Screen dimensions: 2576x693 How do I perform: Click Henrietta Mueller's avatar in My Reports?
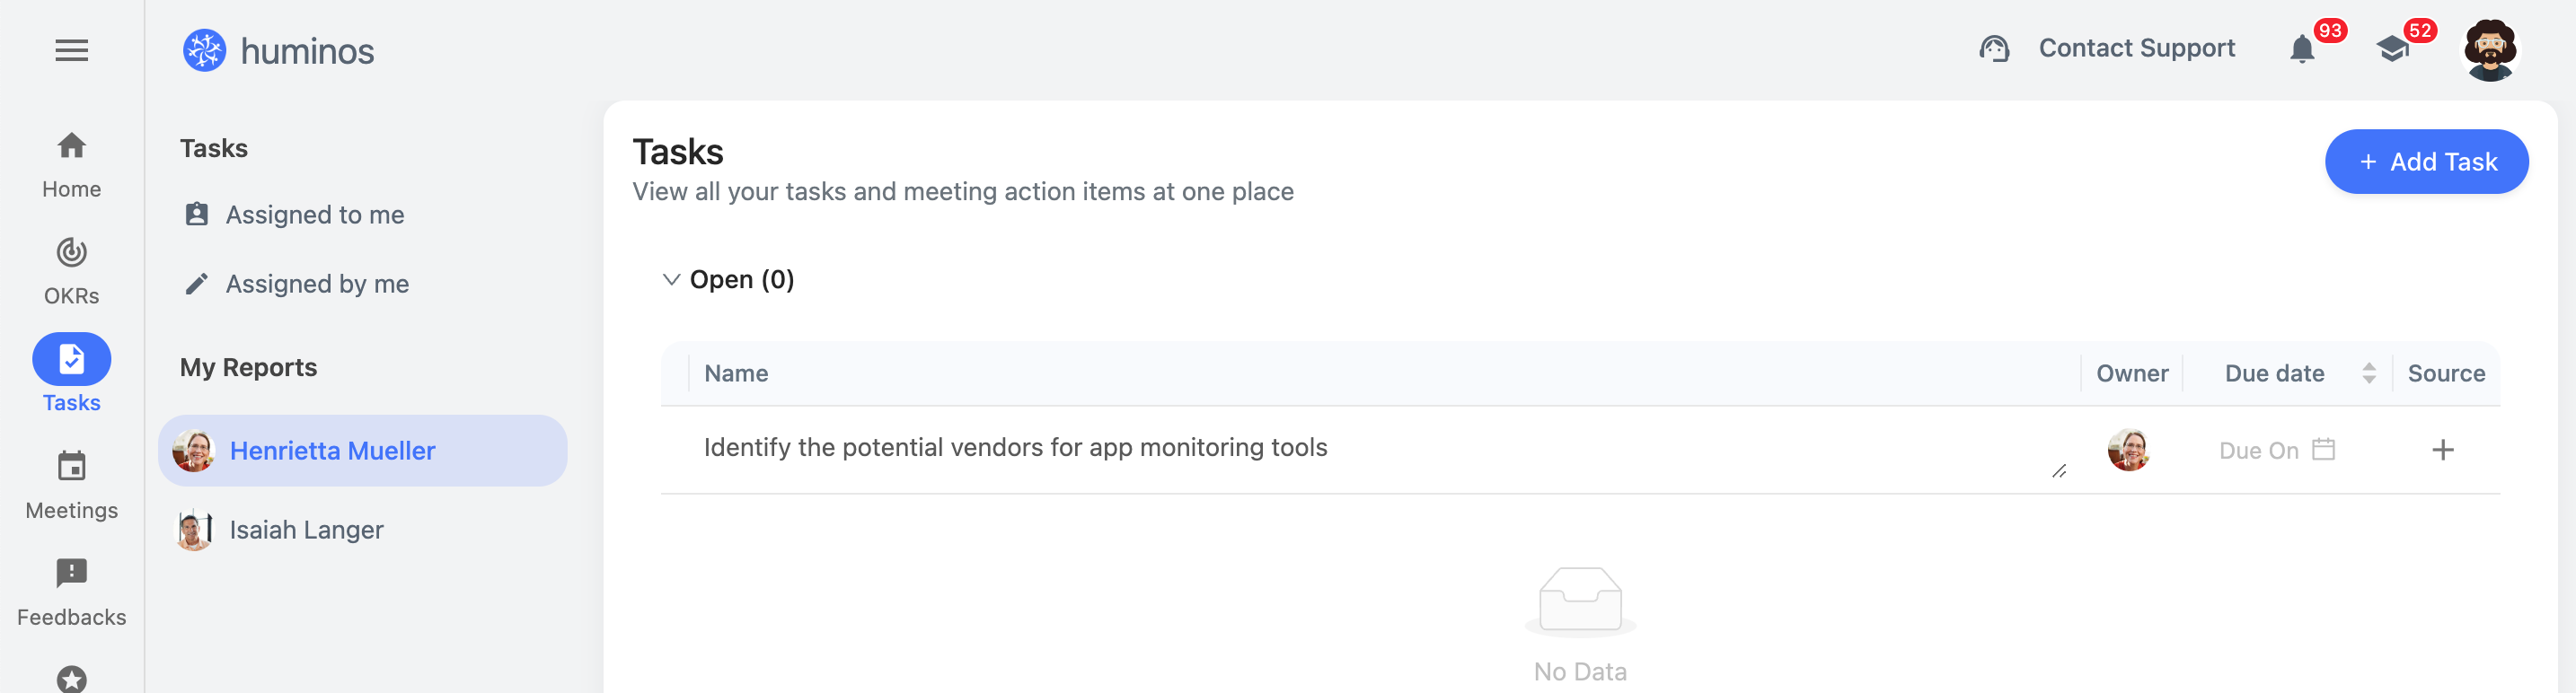click(x=194, y=451)
